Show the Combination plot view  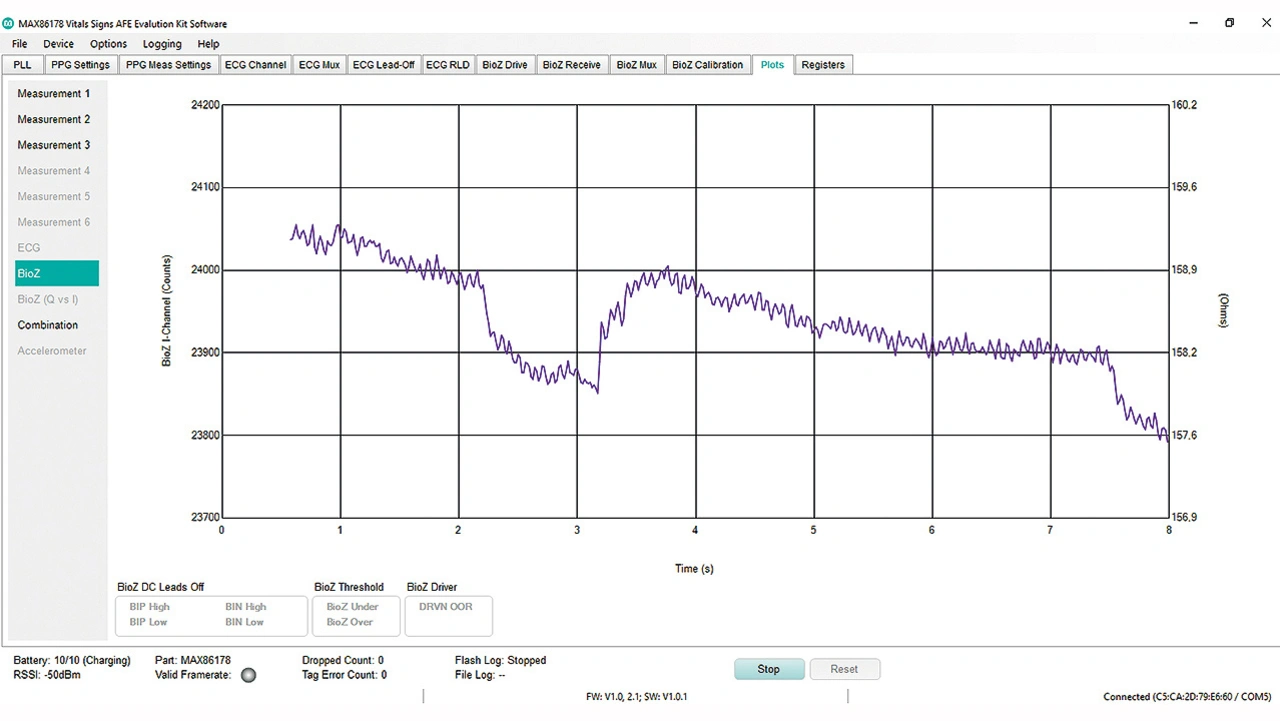[x=48, y=325]
